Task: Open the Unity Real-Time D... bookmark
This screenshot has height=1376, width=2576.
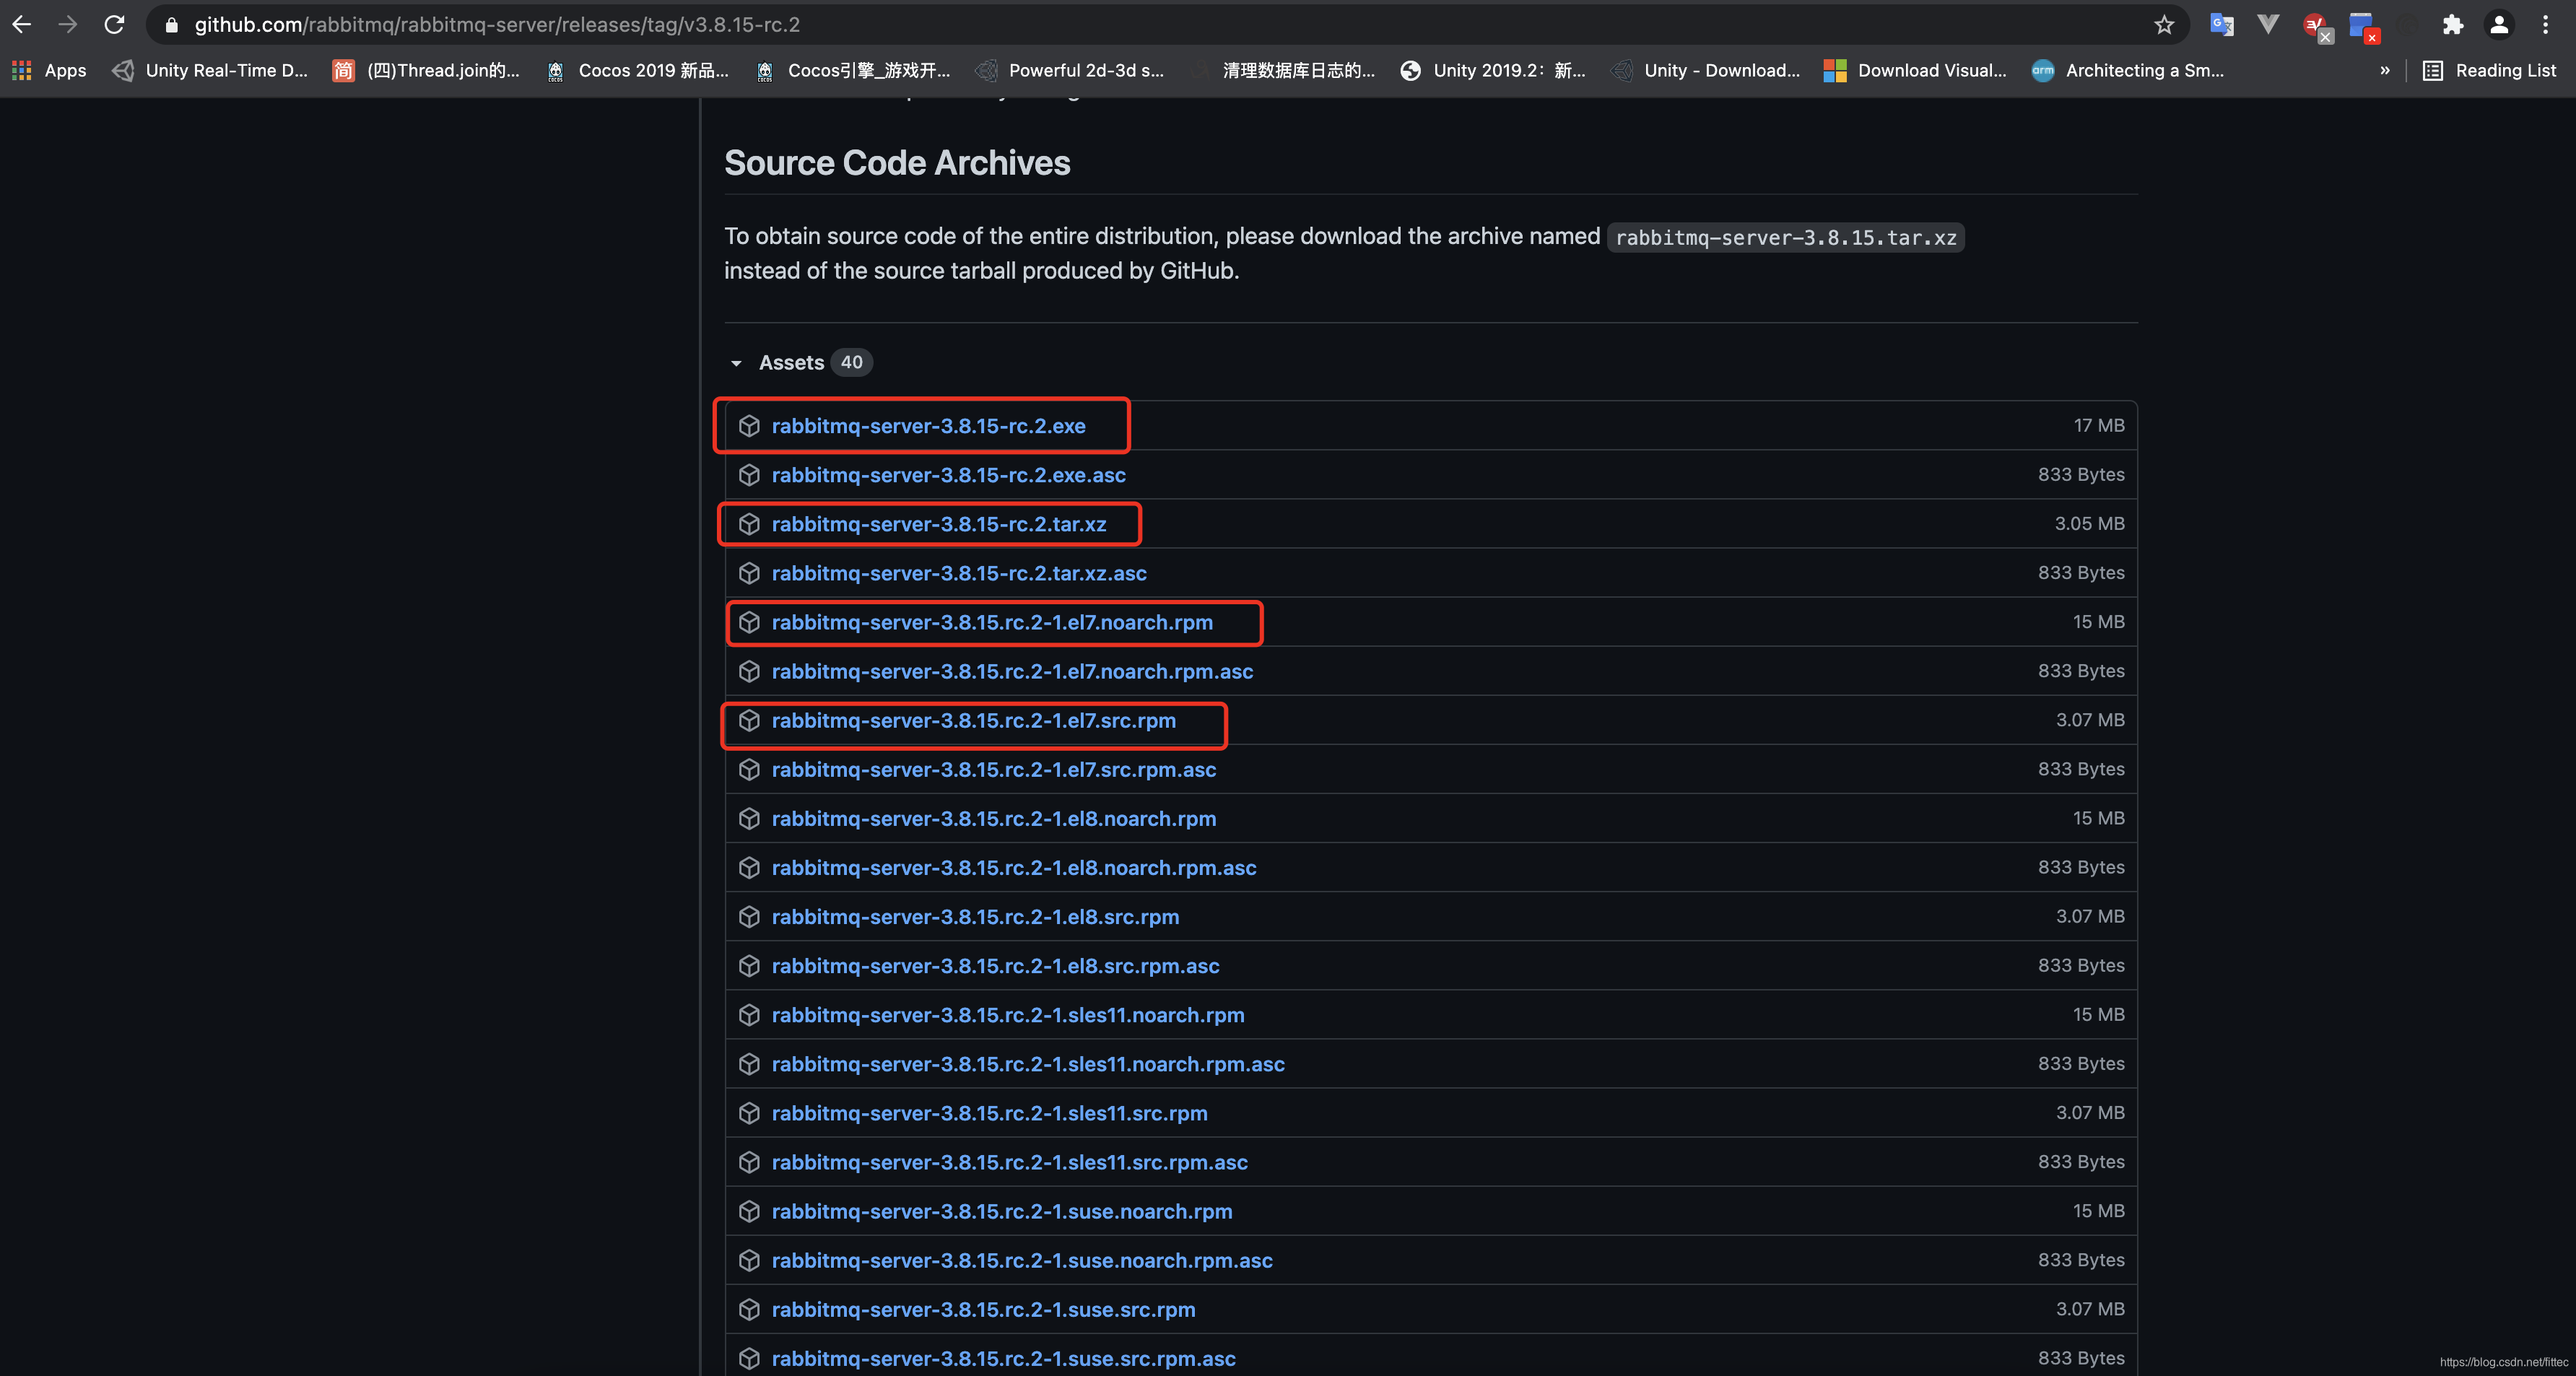Action: (x=210, y=70)
